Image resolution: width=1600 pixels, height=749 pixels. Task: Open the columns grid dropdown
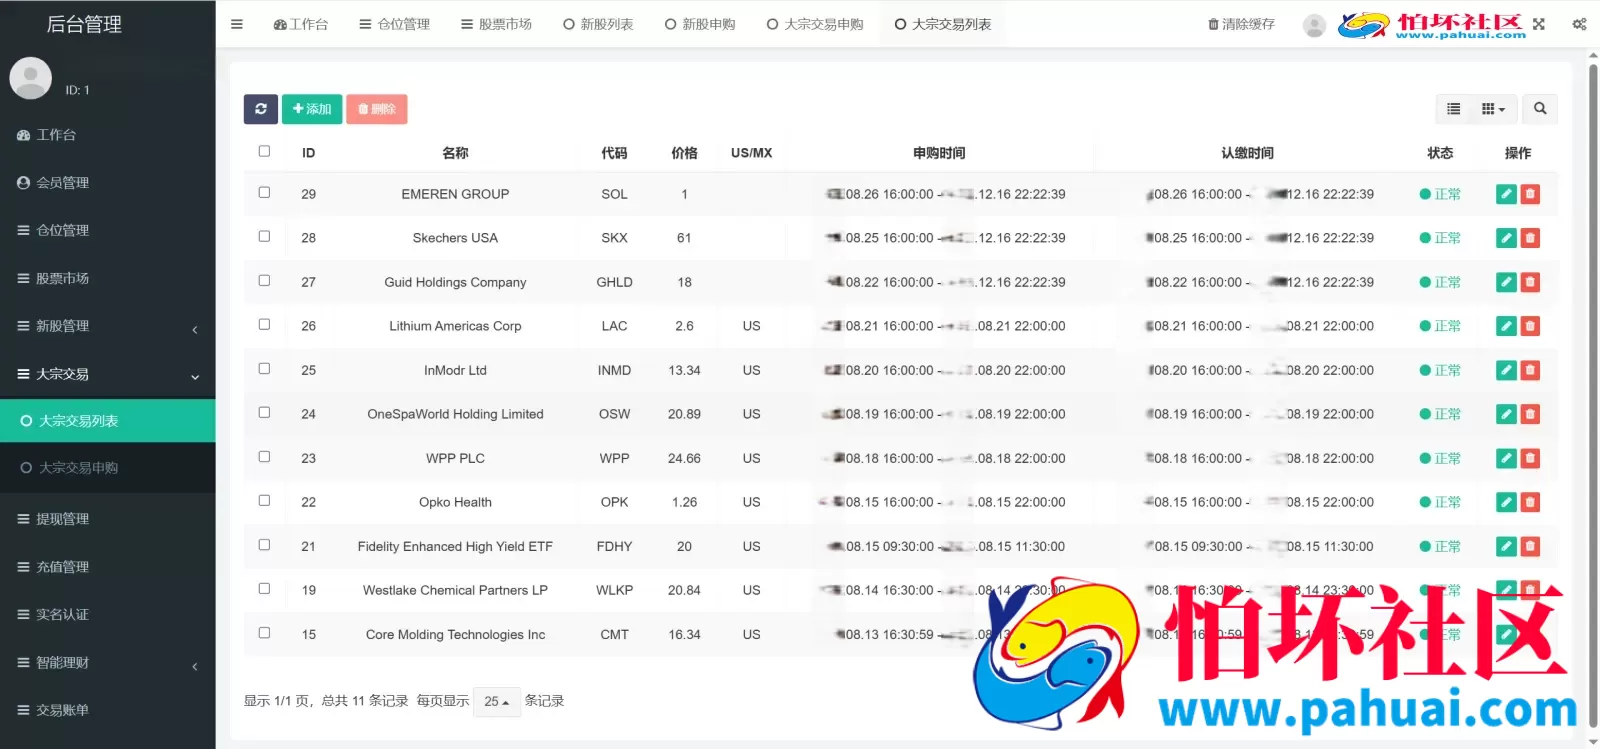point(1493,109)
